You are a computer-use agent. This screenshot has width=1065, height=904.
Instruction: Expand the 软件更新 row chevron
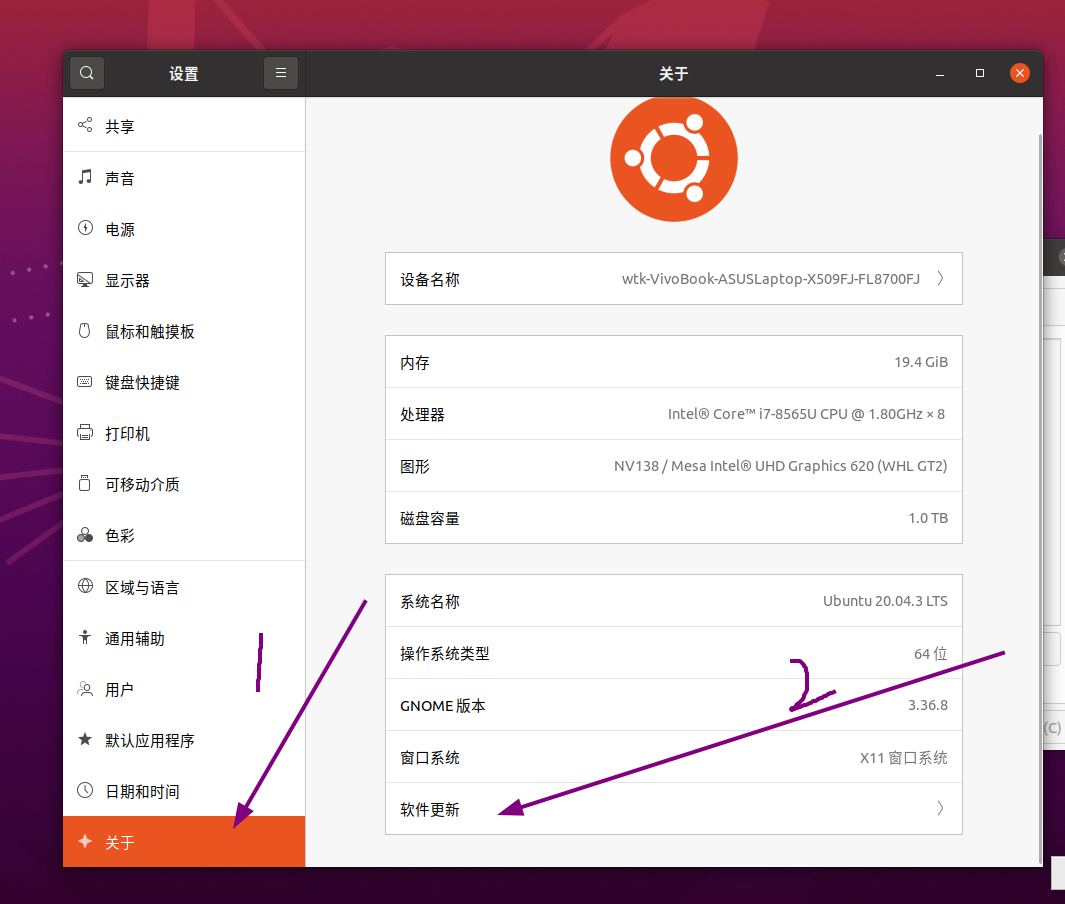coord(941,808)
